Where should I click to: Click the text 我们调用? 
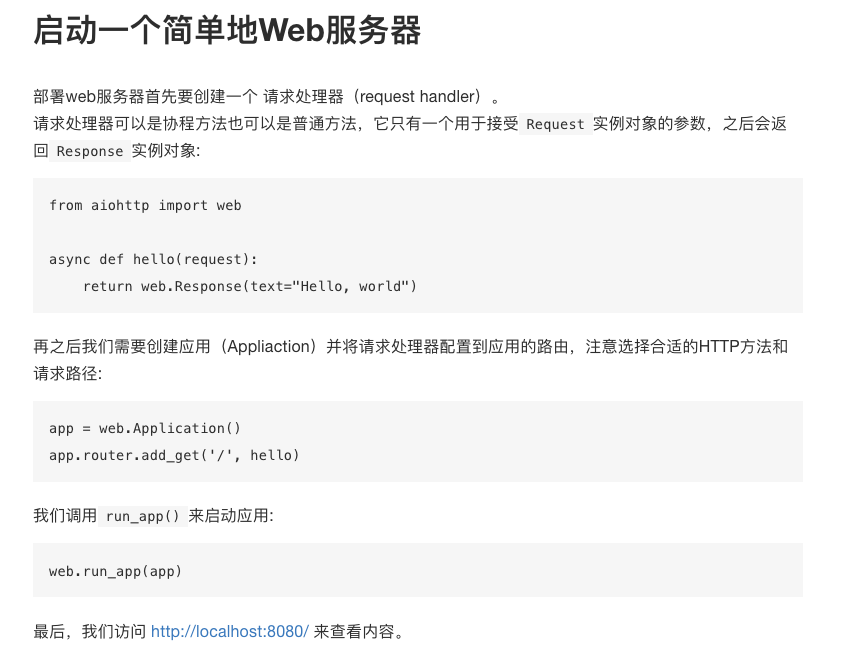(65, 516)
